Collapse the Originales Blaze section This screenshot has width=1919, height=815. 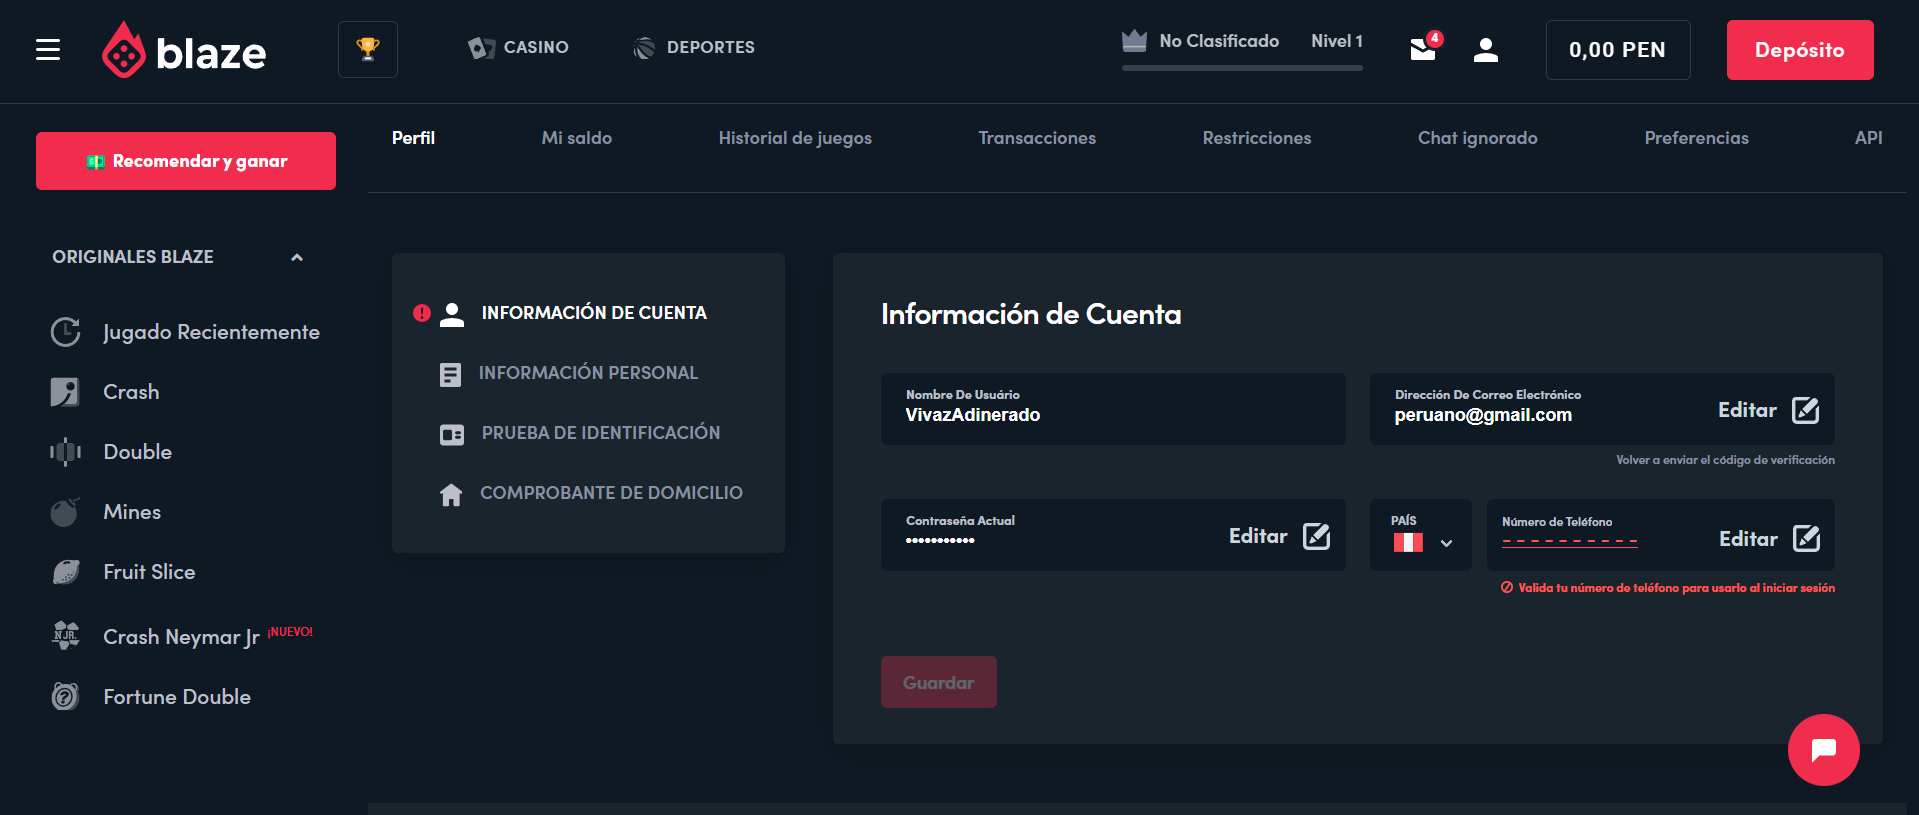pyautogui.click(x=296, y=257)
